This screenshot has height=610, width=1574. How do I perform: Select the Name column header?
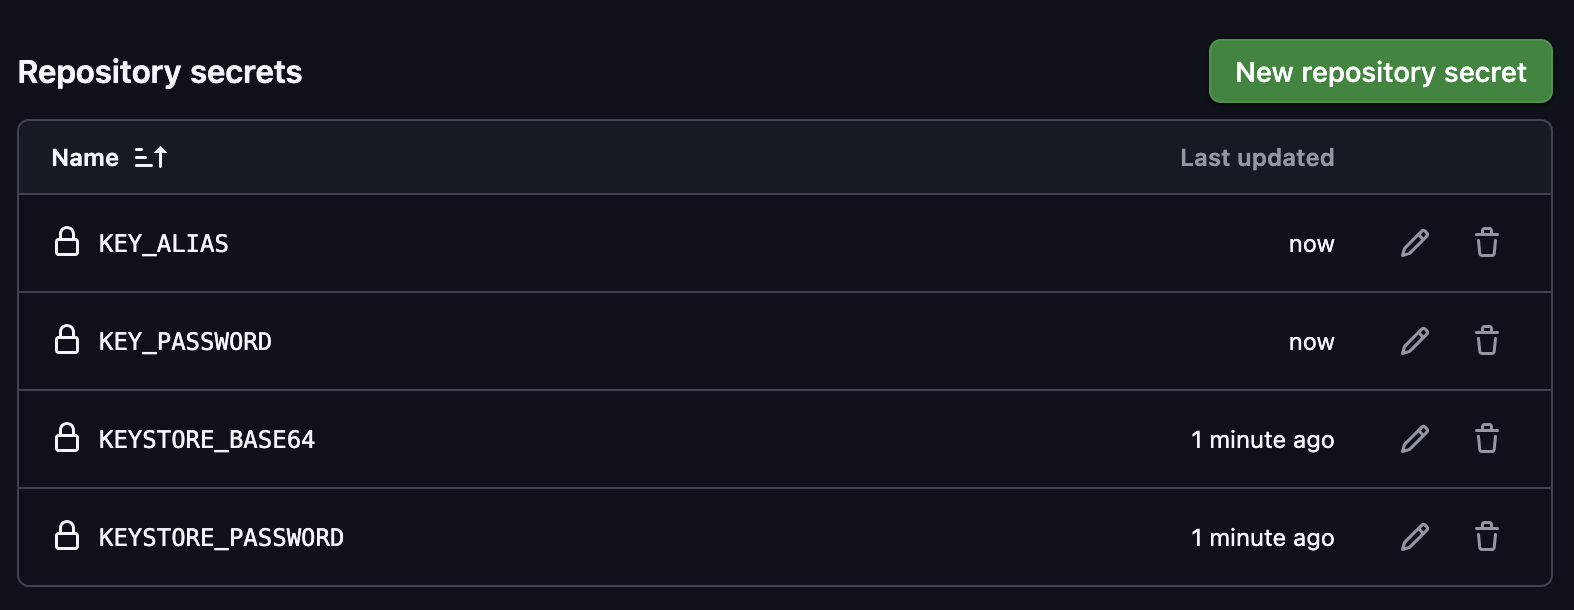pos(84,157)
